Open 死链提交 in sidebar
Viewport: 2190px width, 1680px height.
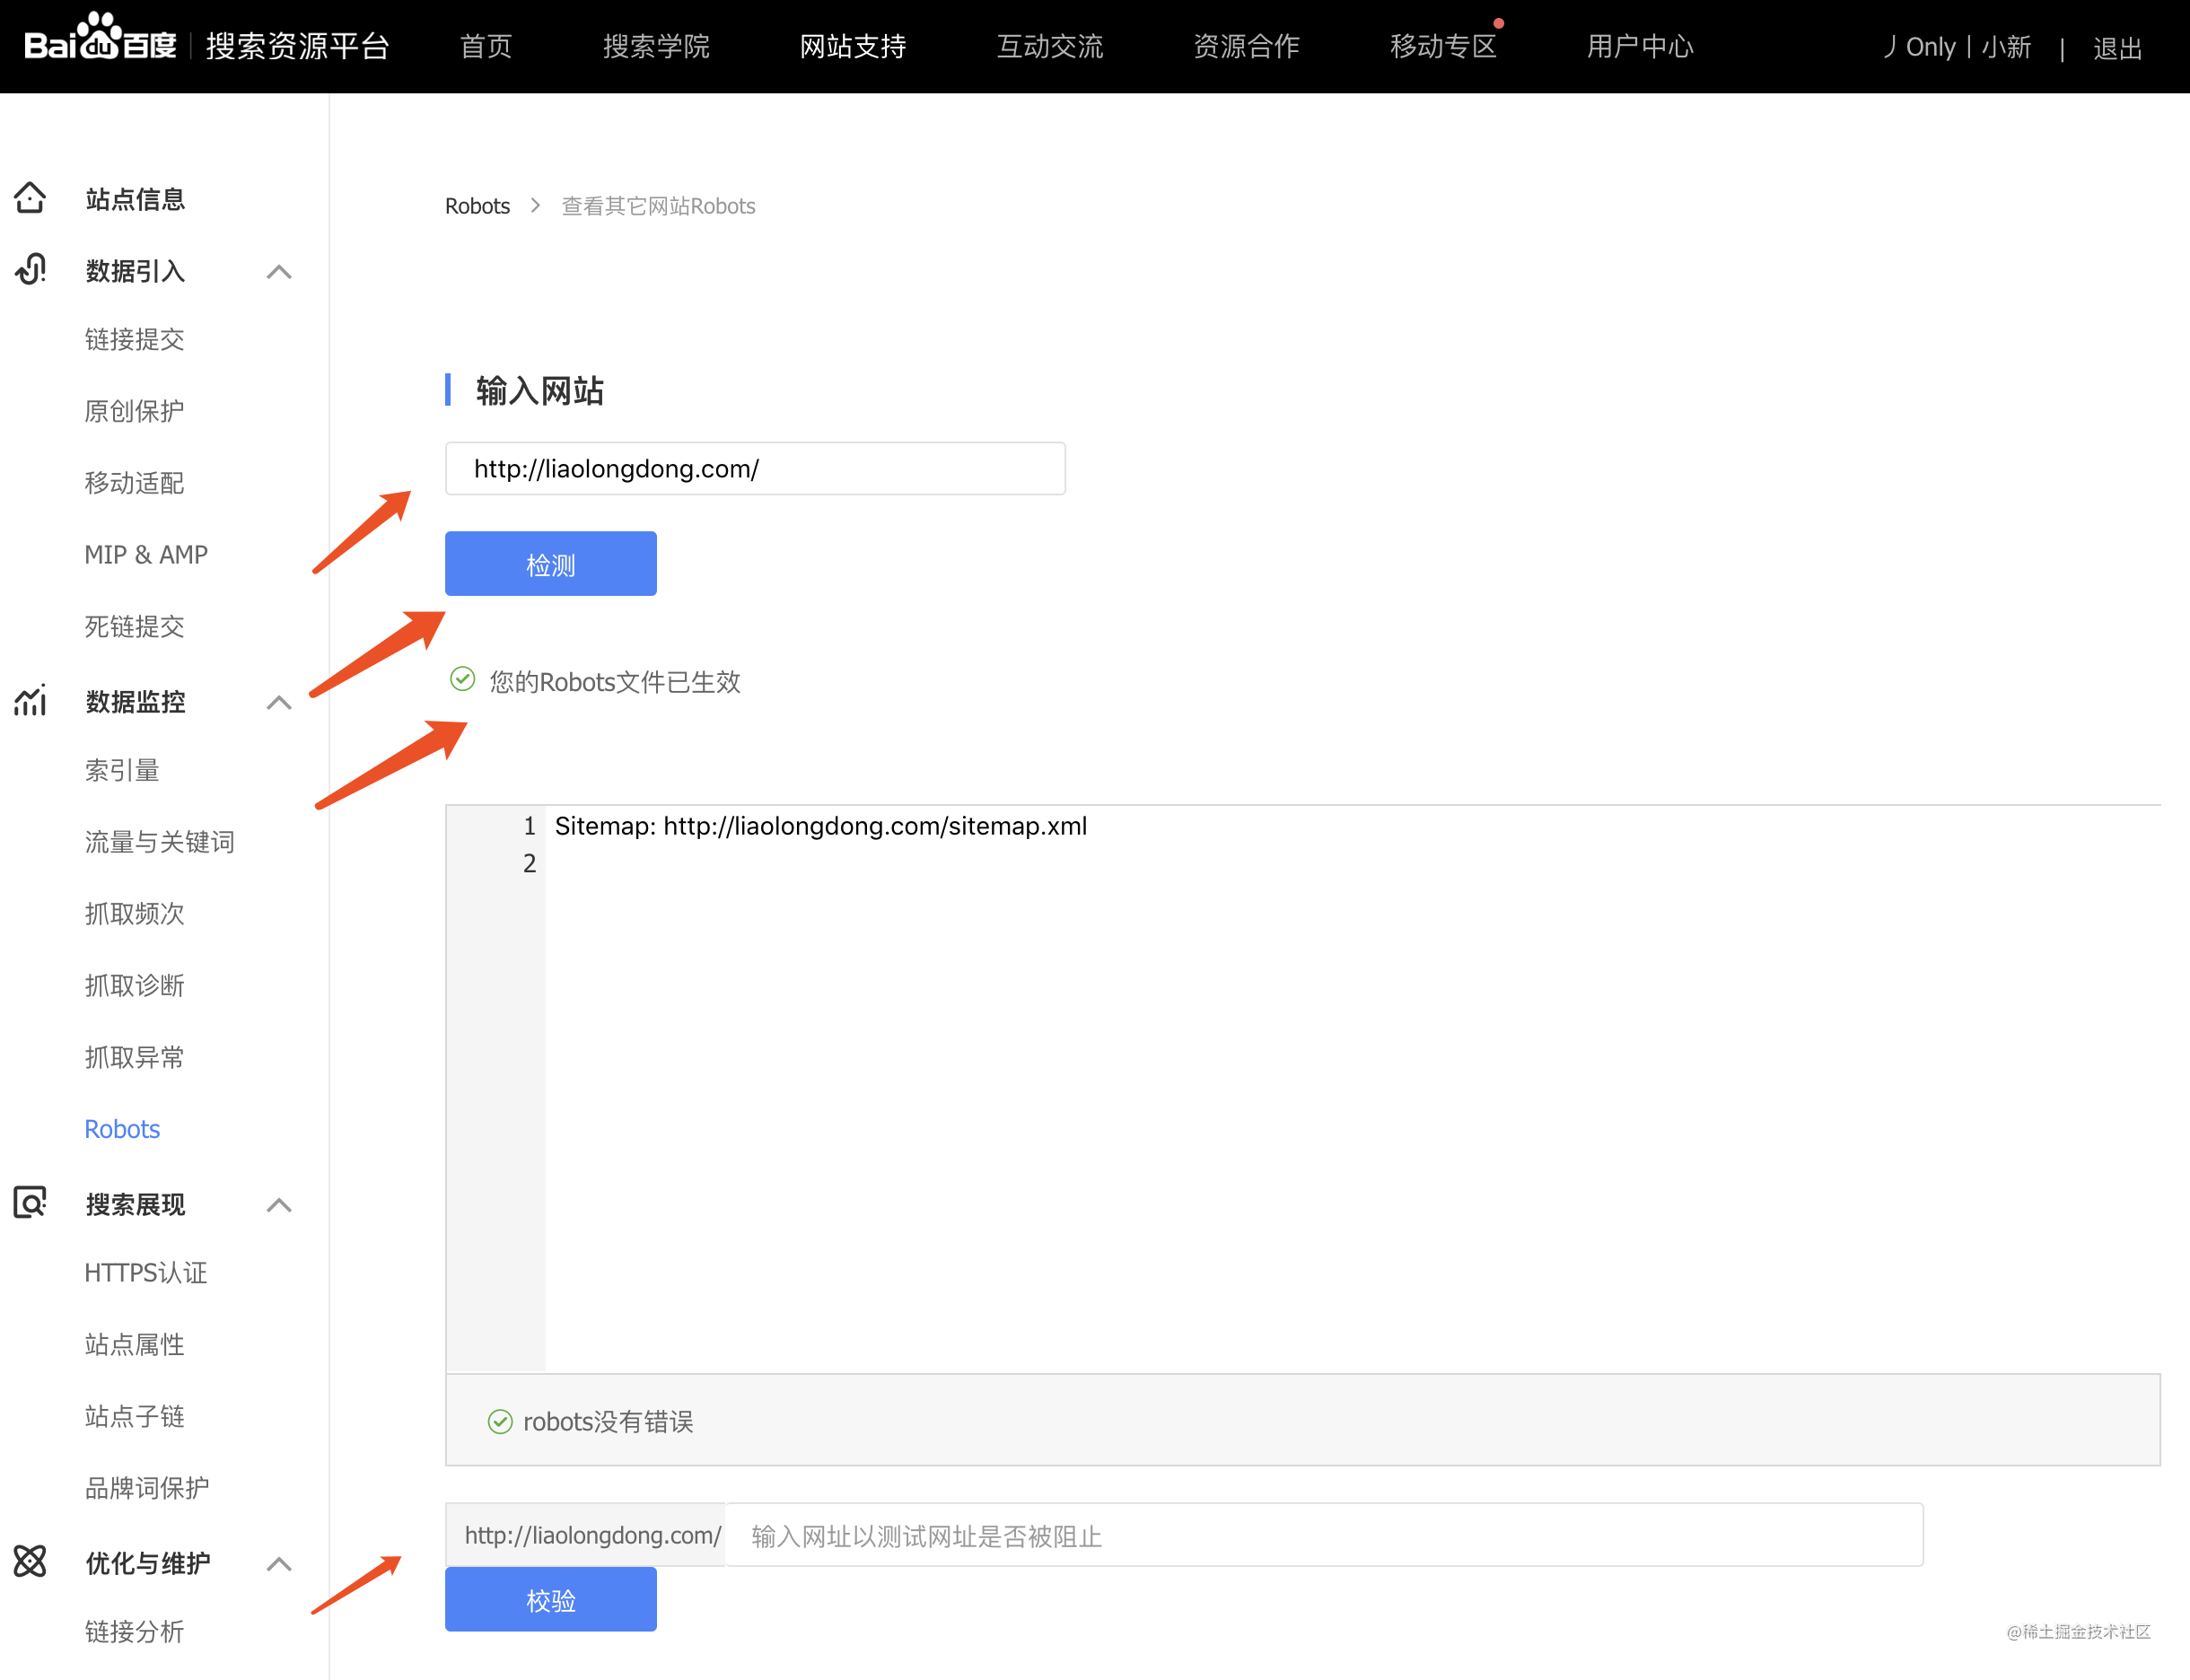pyautogui.click(x=135, y=626)
